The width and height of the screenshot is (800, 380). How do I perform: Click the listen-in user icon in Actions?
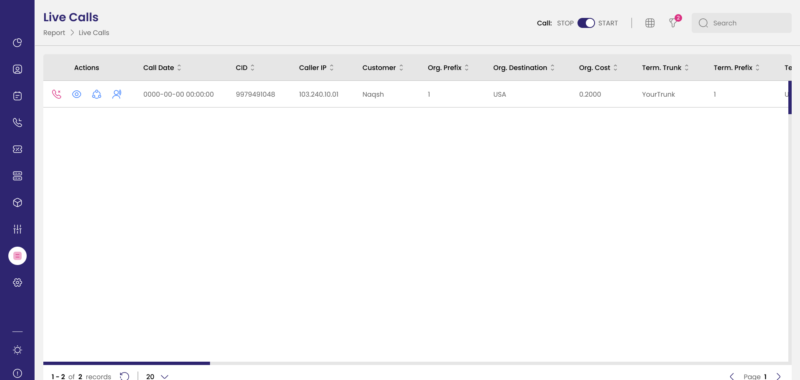(x=117, y=94)
